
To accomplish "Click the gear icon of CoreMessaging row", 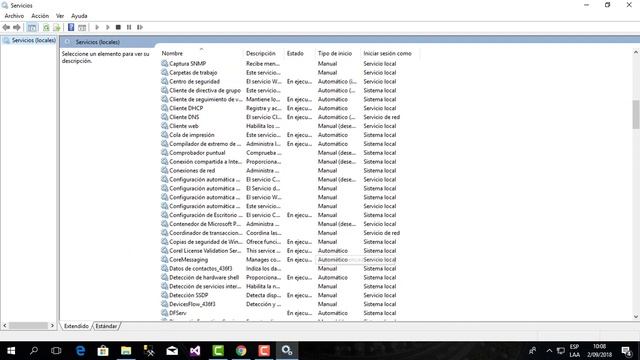I will click(164, 260).
